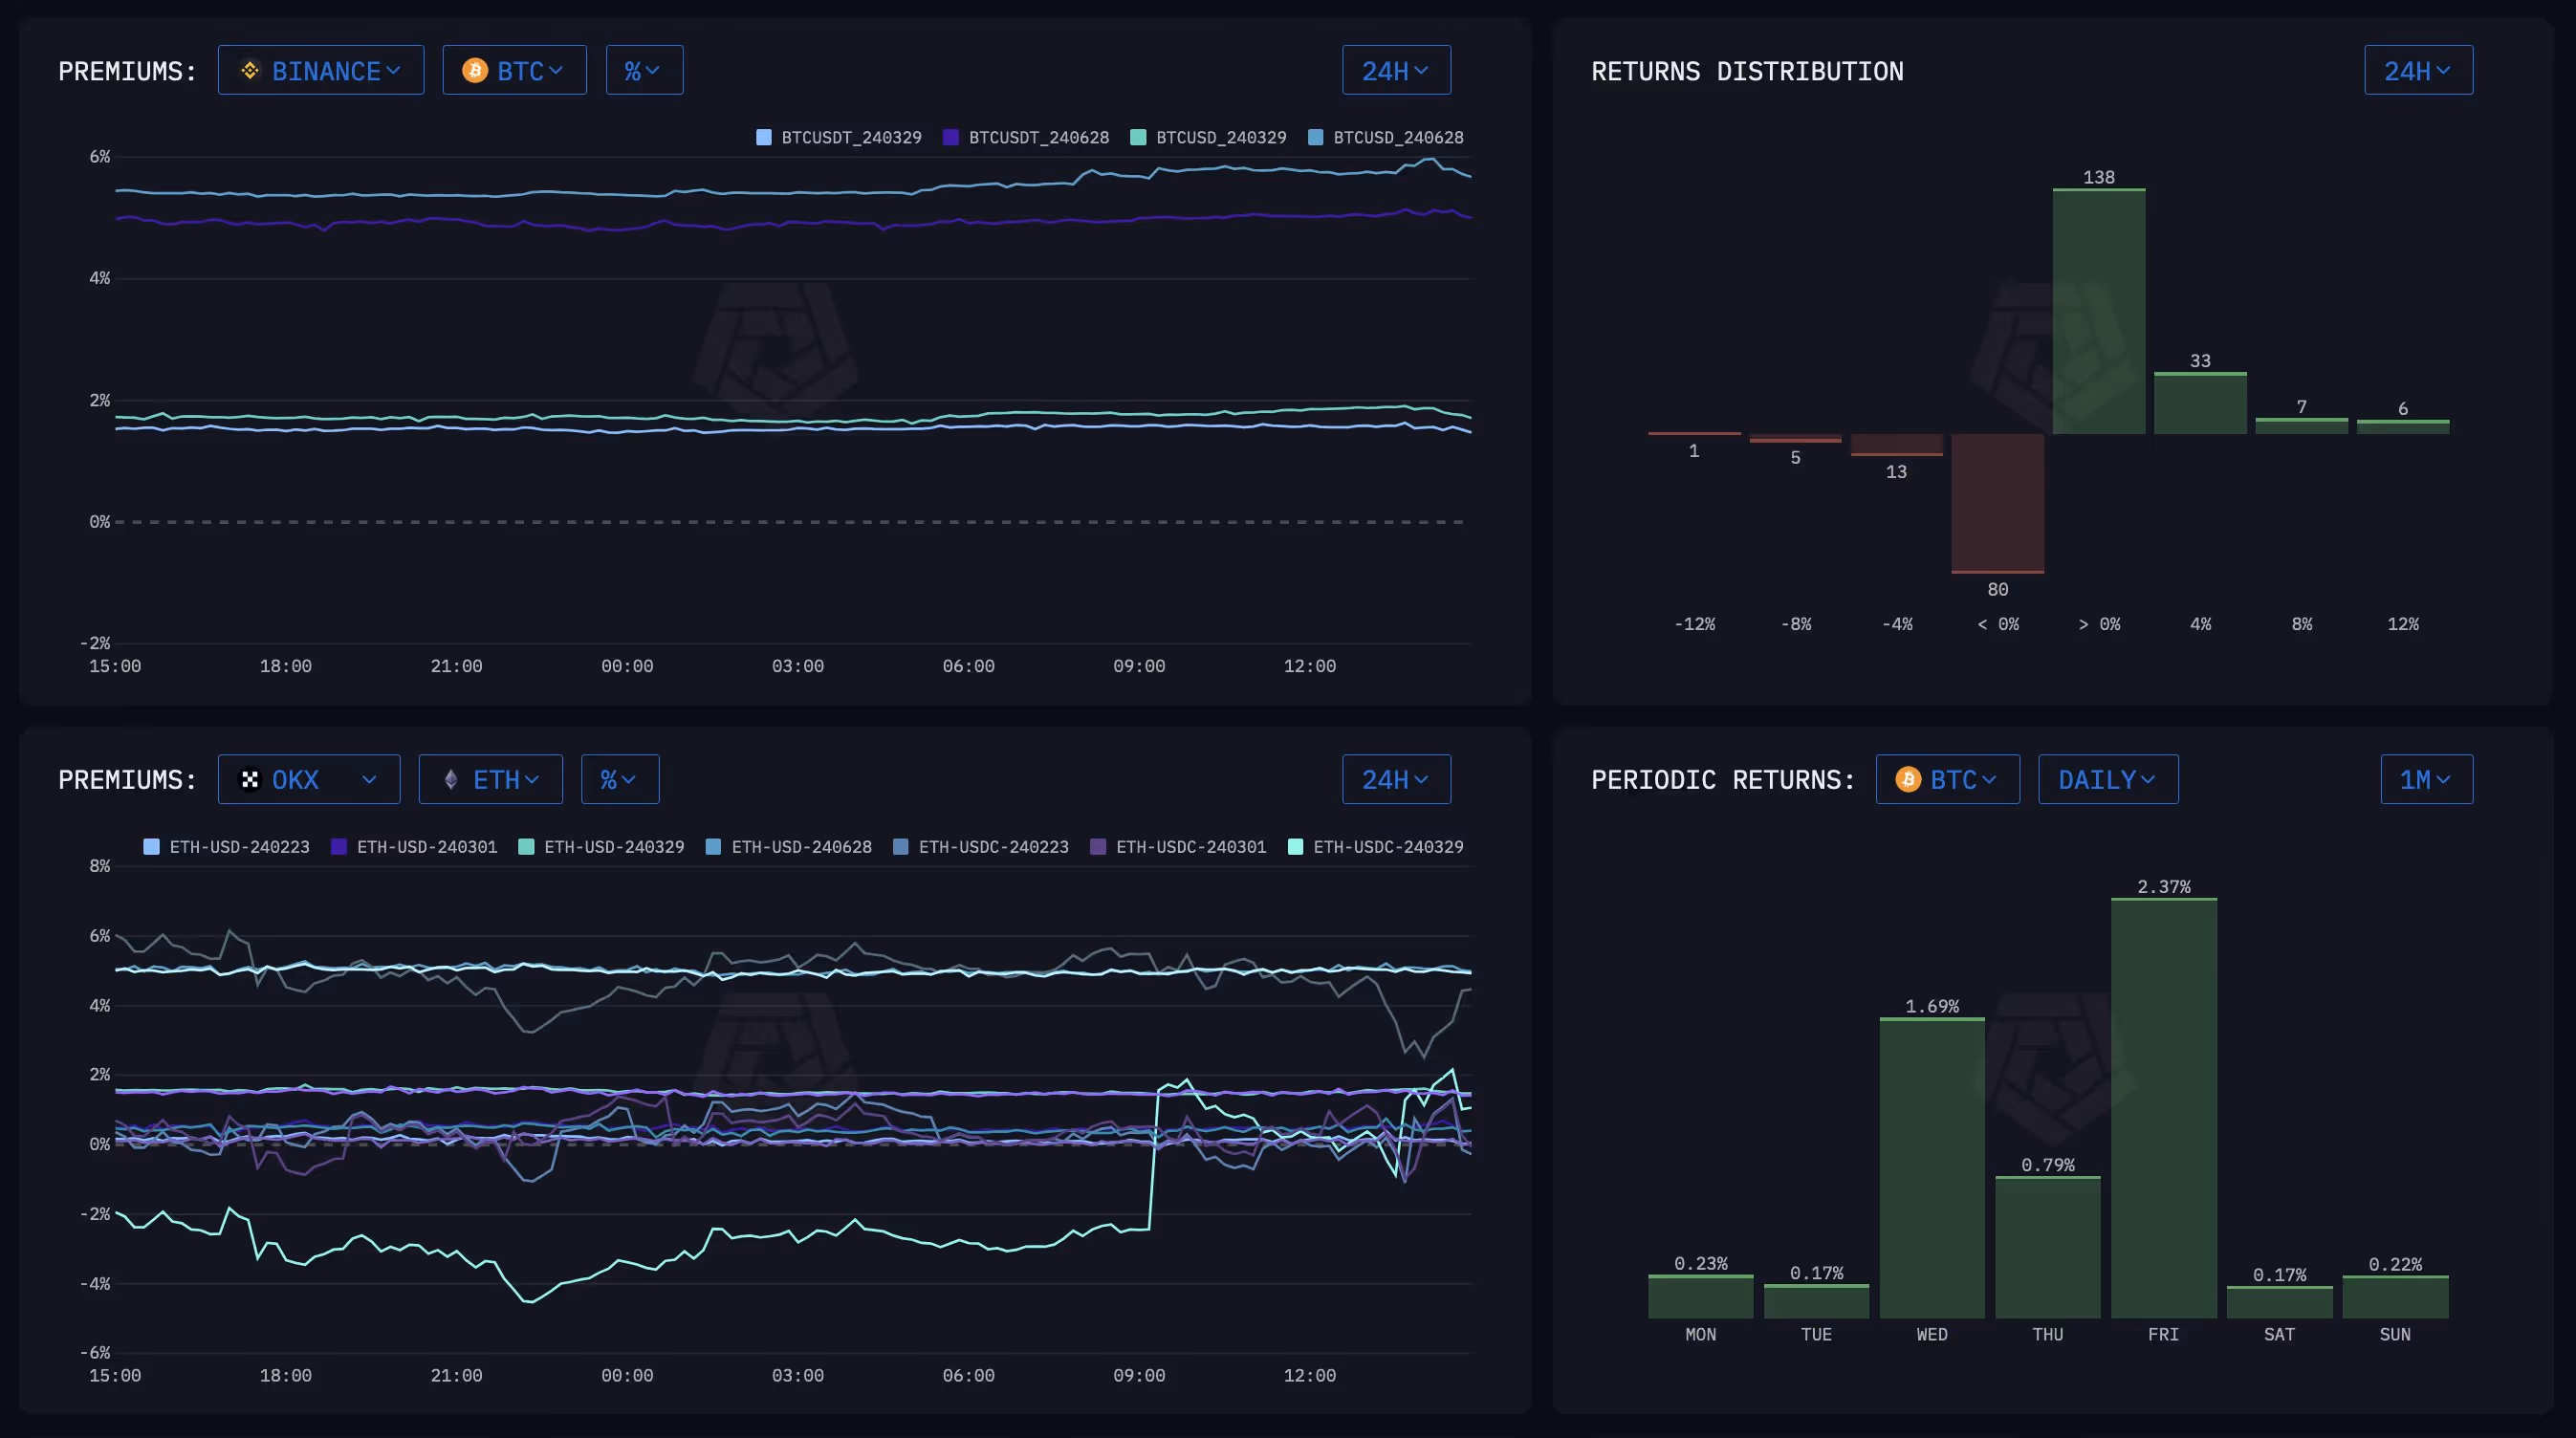Open the 24H selector on OKX premiums
The width and height of the screenshot is (2576, 1438).
1395,779
